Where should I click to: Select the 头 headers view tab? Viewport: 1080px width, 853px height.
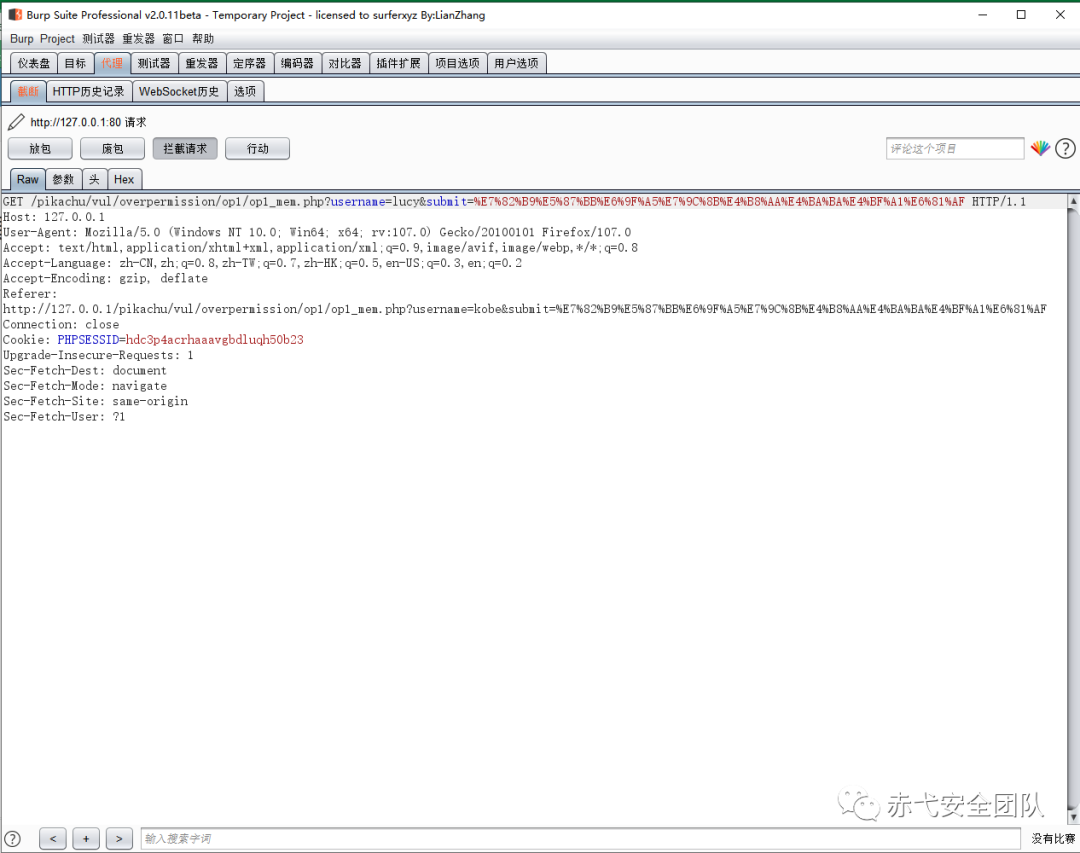(x=94, y=179)
